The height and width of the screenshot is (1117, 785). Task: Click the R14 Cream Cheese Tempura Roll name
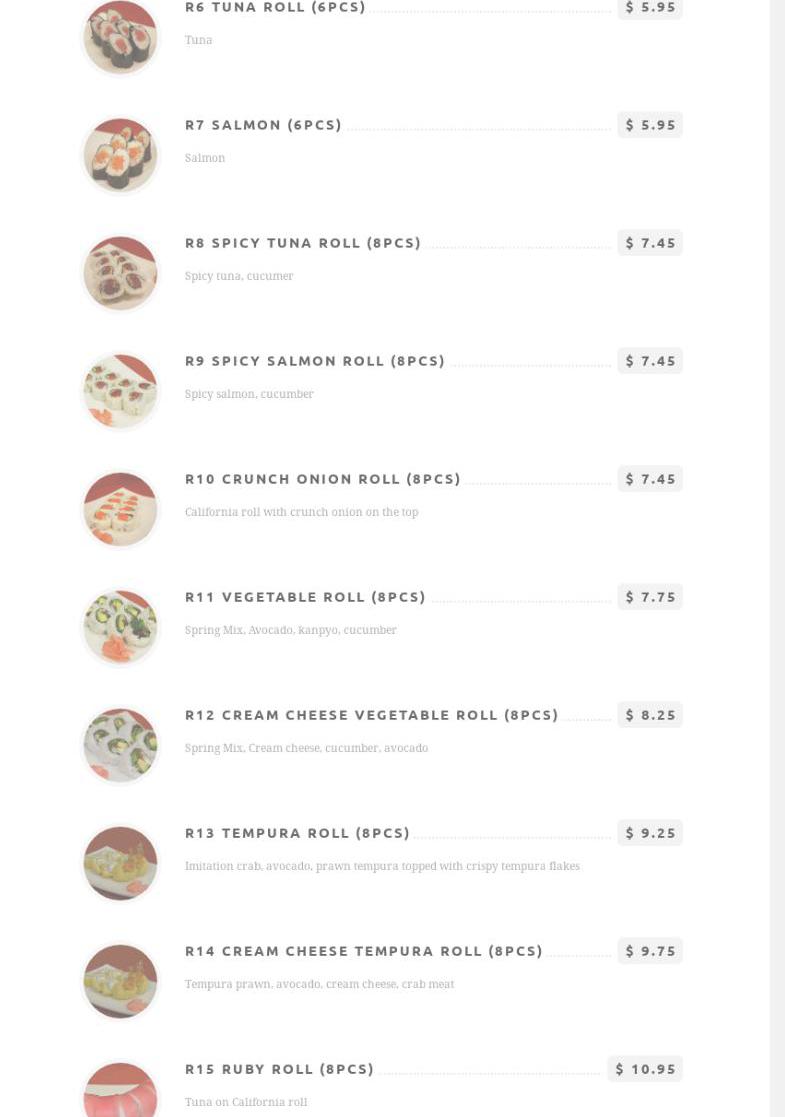point(363,951)
